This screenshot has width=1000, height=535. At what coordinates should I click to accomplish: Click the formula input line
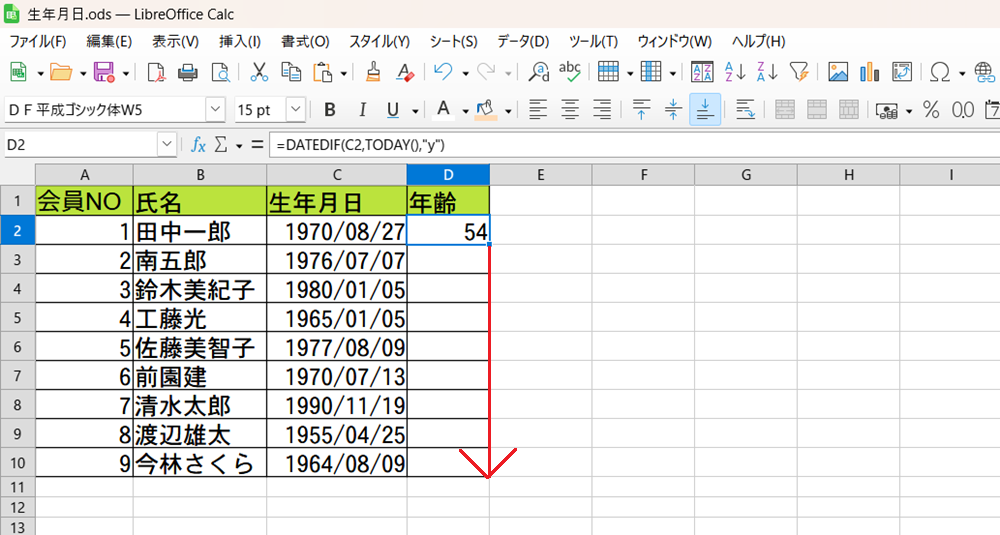click(635, 145)
